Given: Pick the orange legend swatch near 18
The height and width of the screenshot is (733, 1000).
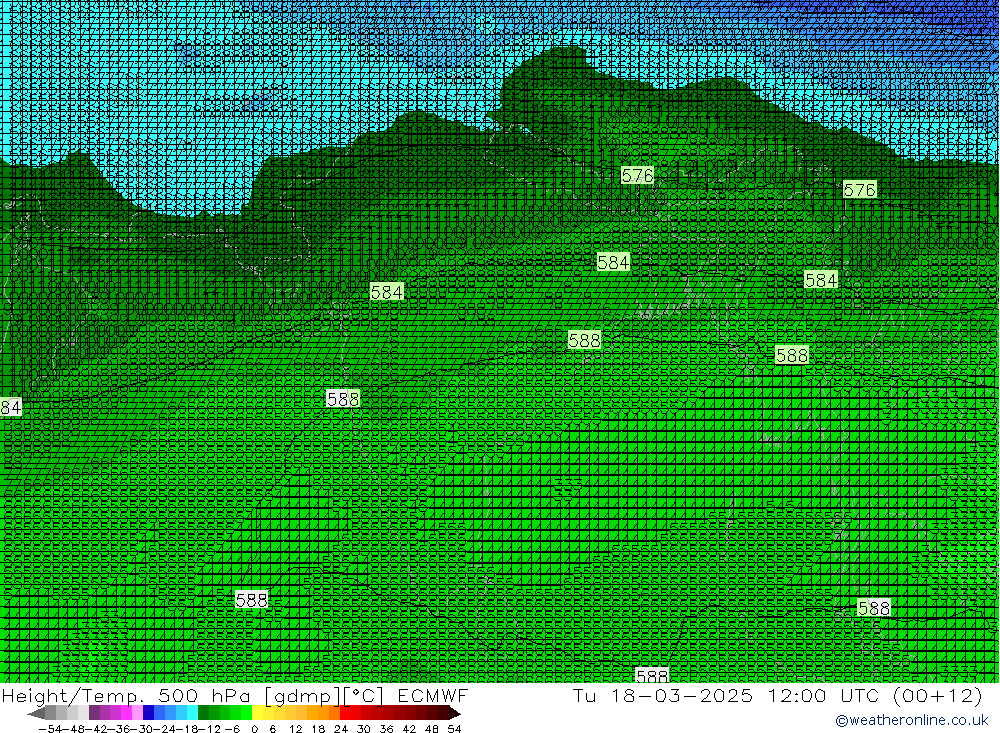Looking at the screenshot, I should pyautogui.click(x=323, y=713).
